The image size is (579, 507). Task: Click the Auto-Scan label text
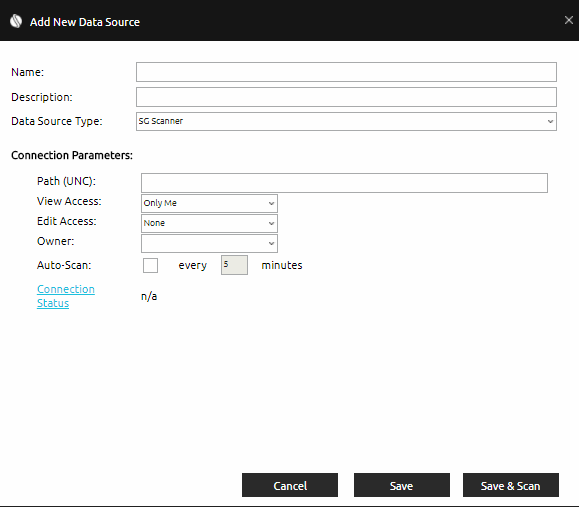(x=64, y=265)
